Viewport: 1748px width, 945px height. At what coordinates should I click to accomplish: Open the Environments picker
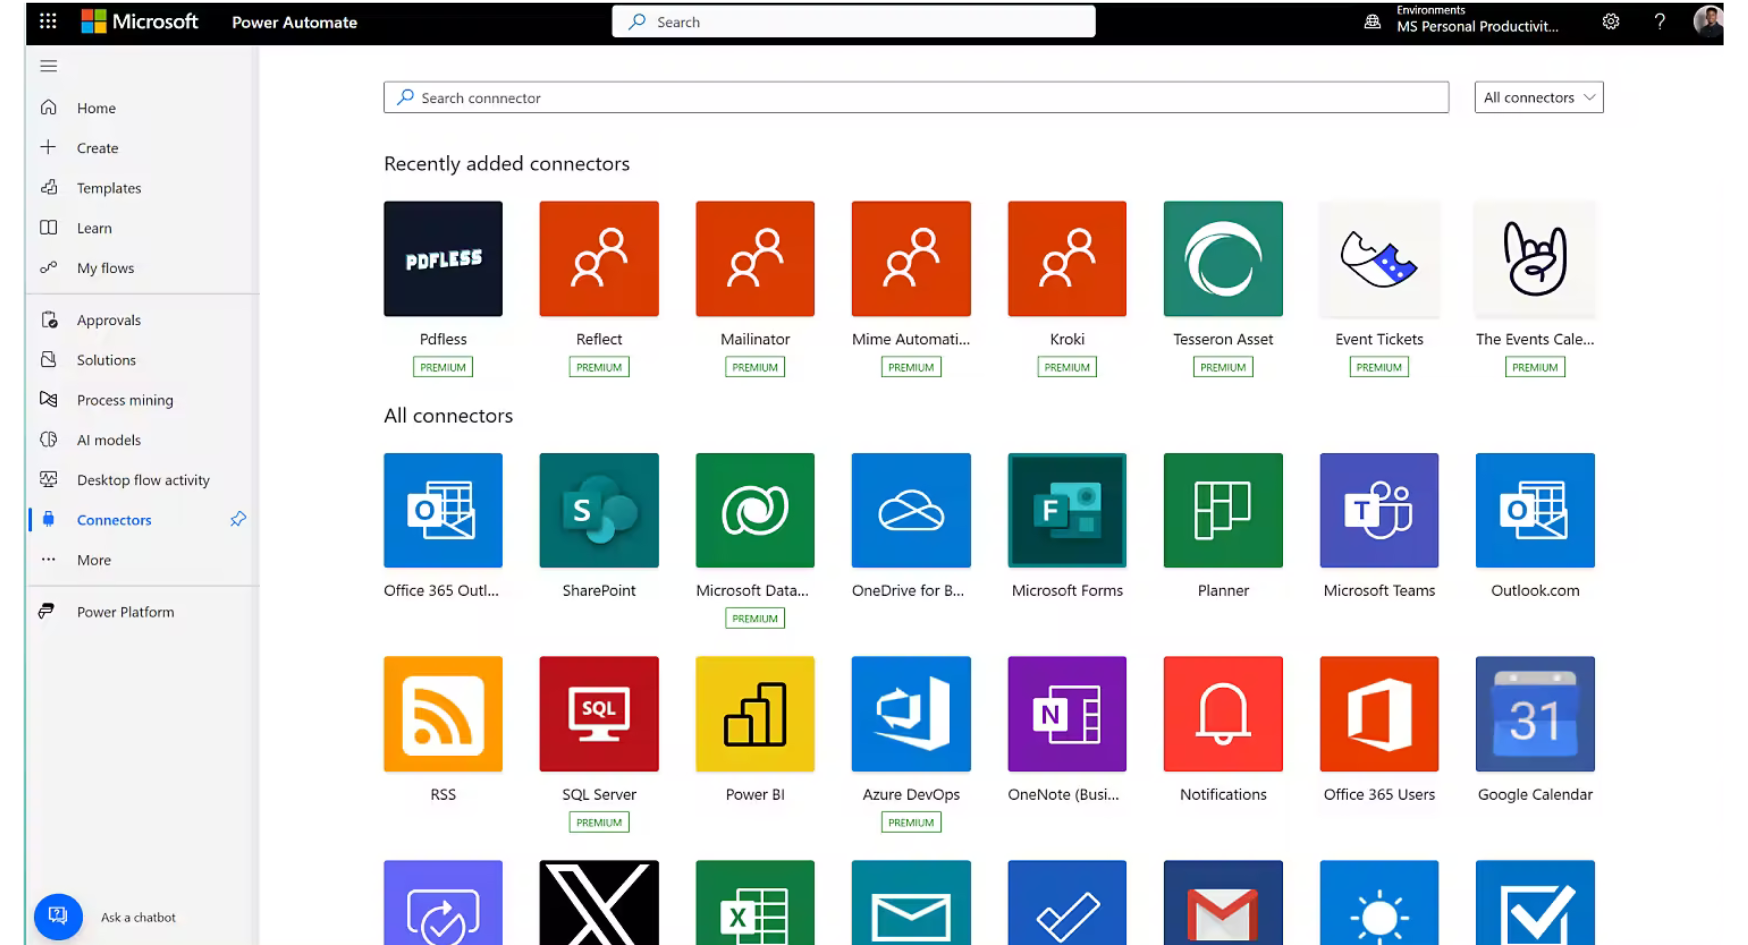click(1462, 20)
